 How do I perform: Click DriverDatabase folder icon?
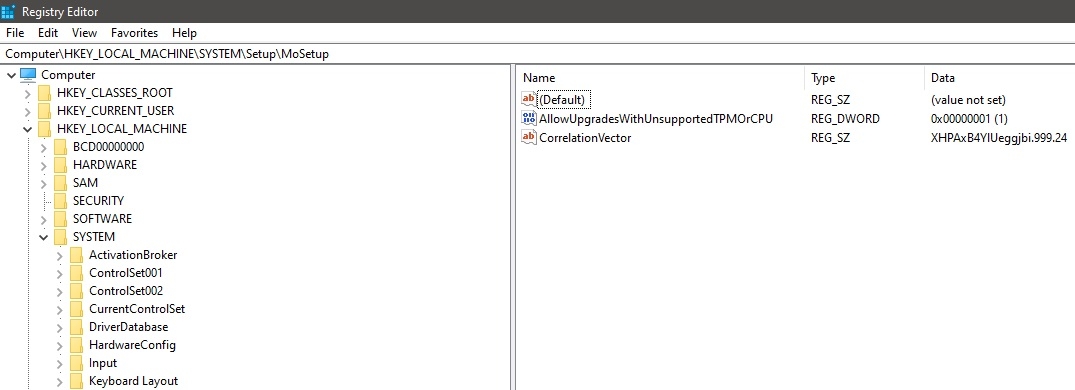point(77,327)
